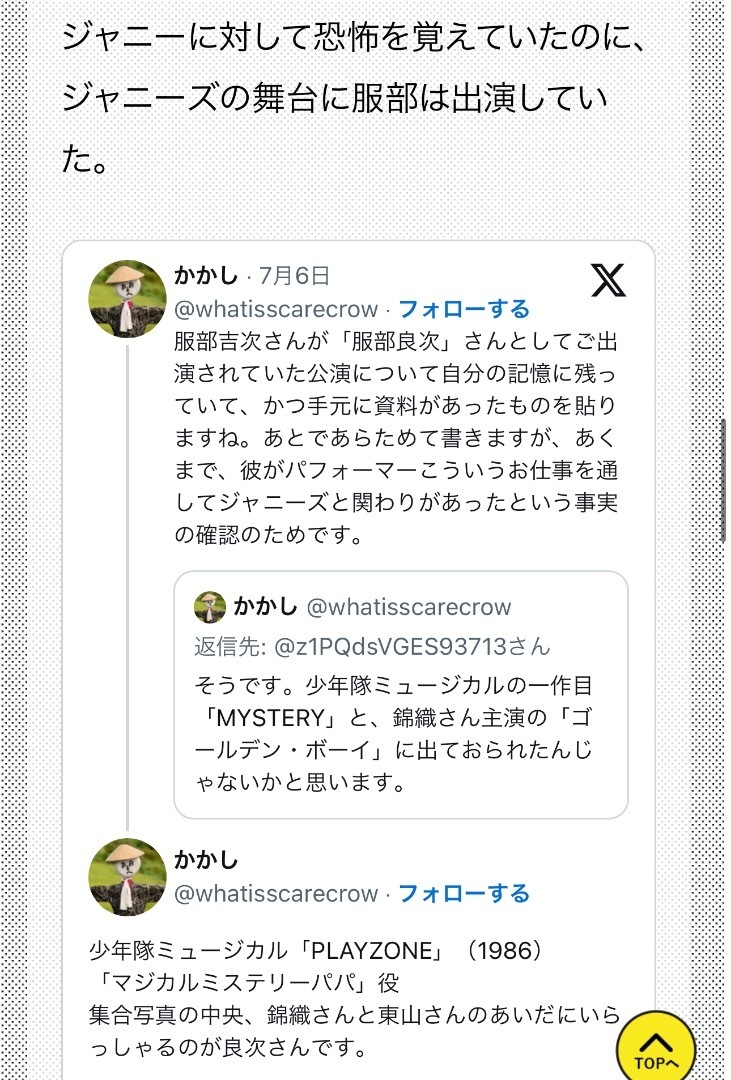This screenshot has width=731, height=1080.
Task: Open the small scarecrow avatar in the quoted tweet
Action: (x=209, y=607)
